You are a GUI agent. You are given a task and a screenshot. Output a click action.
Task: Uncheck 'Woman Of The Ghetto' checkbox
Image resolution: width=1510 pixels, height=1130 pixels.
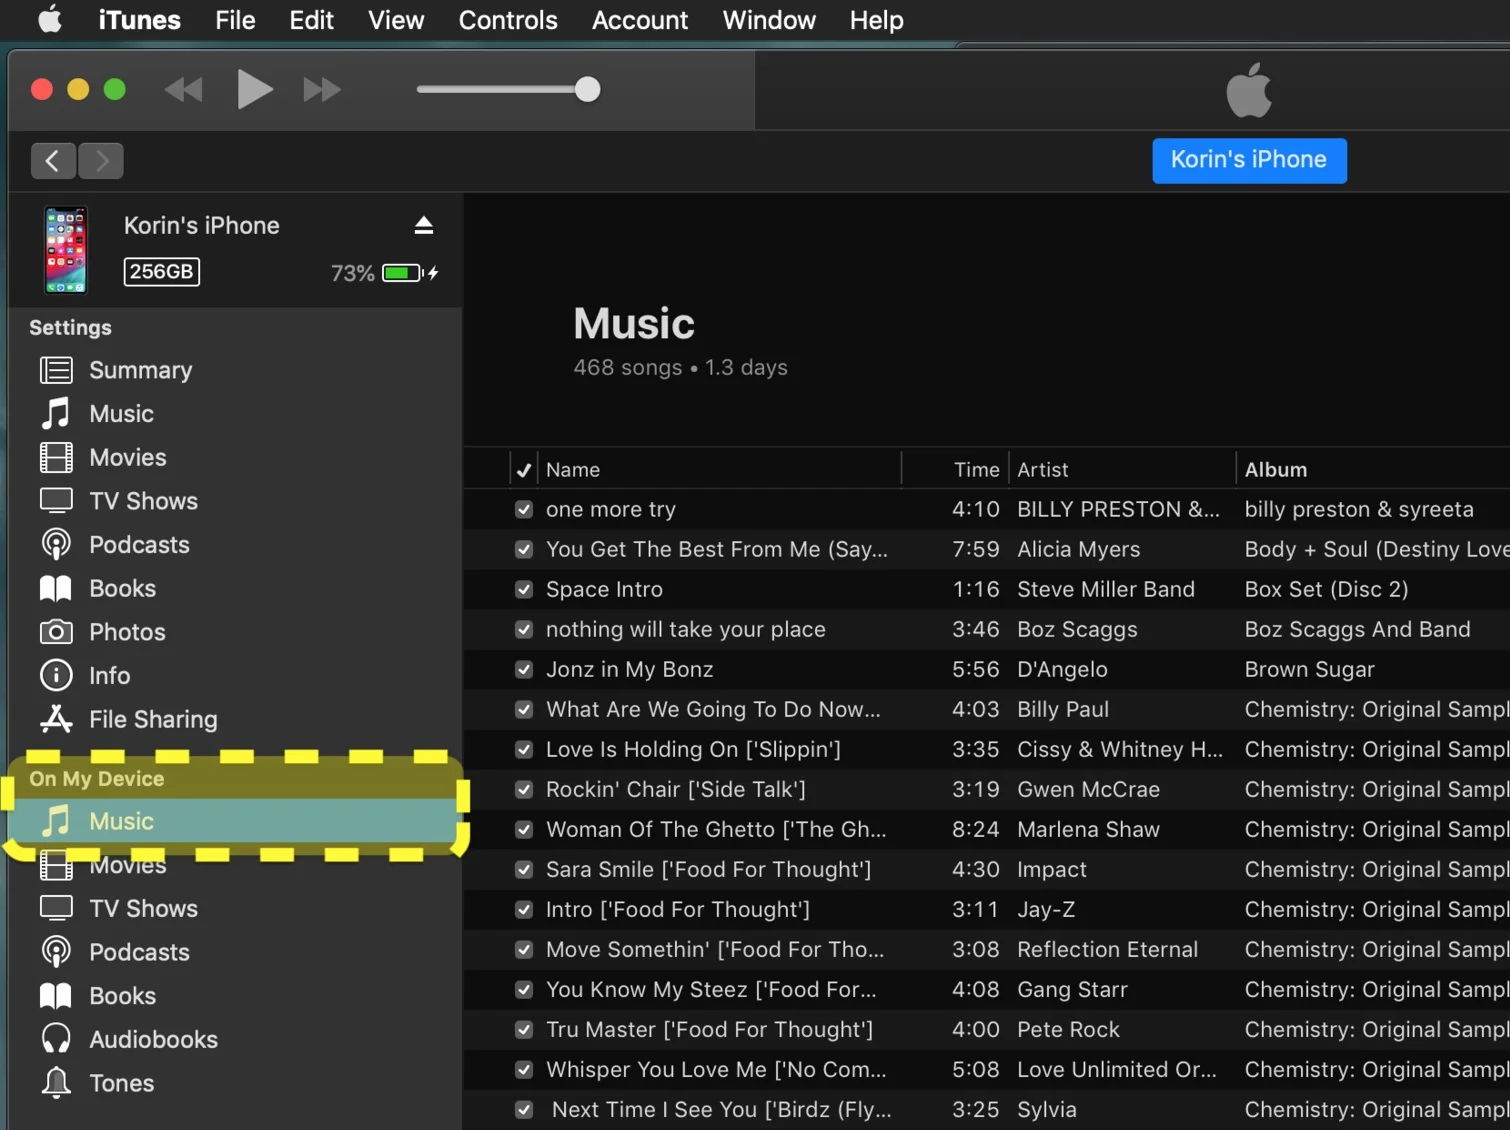(x=523, y=829)
